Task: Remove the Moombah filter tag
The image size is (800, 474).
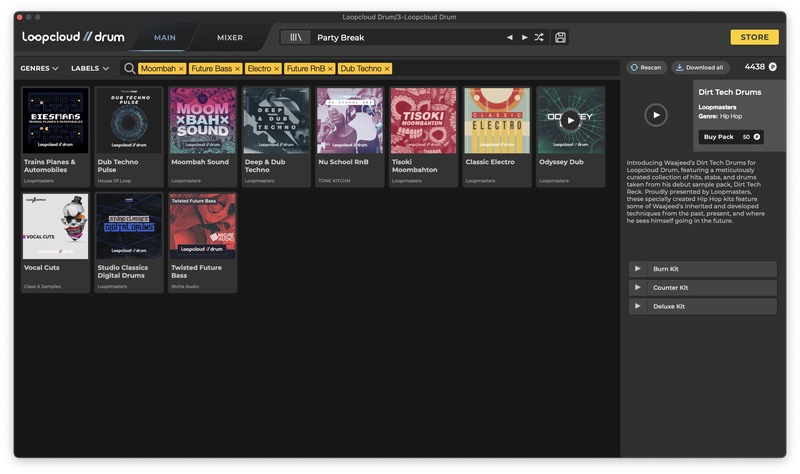Action: [x=181, y=69]
